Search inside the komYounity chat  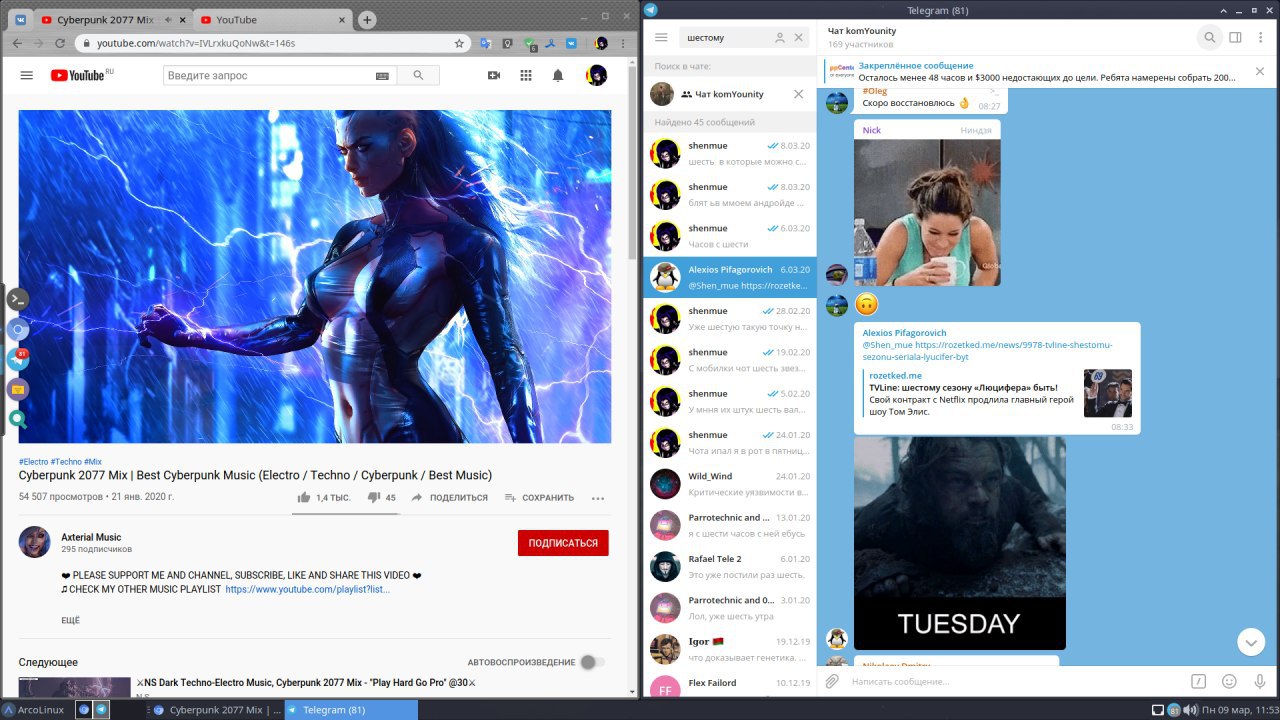point(1209,37)
